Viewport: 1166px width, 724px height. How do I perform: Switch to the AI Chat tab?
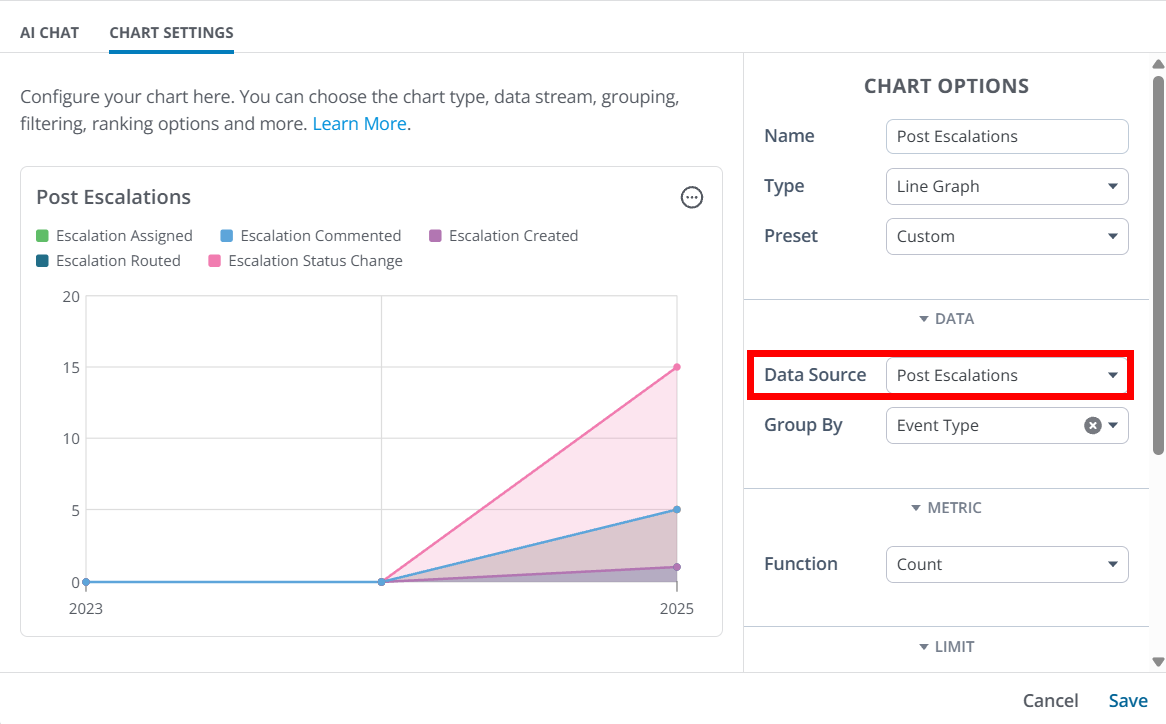coord(49,33)
